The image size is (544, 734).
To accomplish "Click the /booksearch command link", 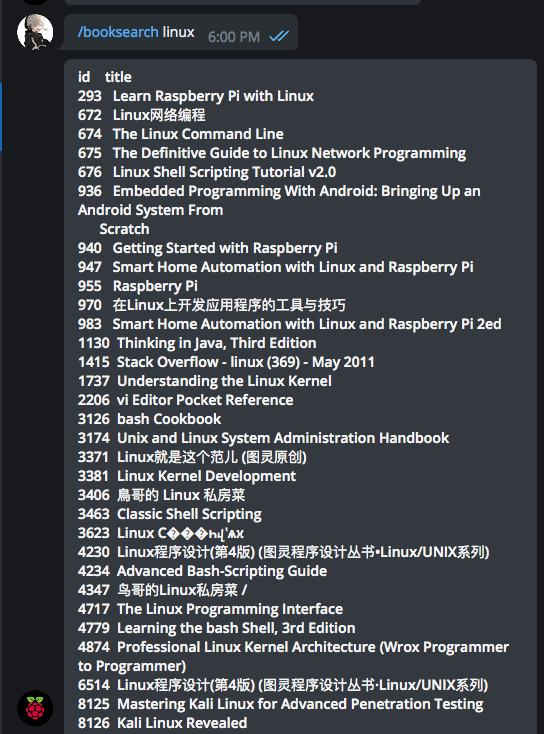I will [x=118, y=32].
